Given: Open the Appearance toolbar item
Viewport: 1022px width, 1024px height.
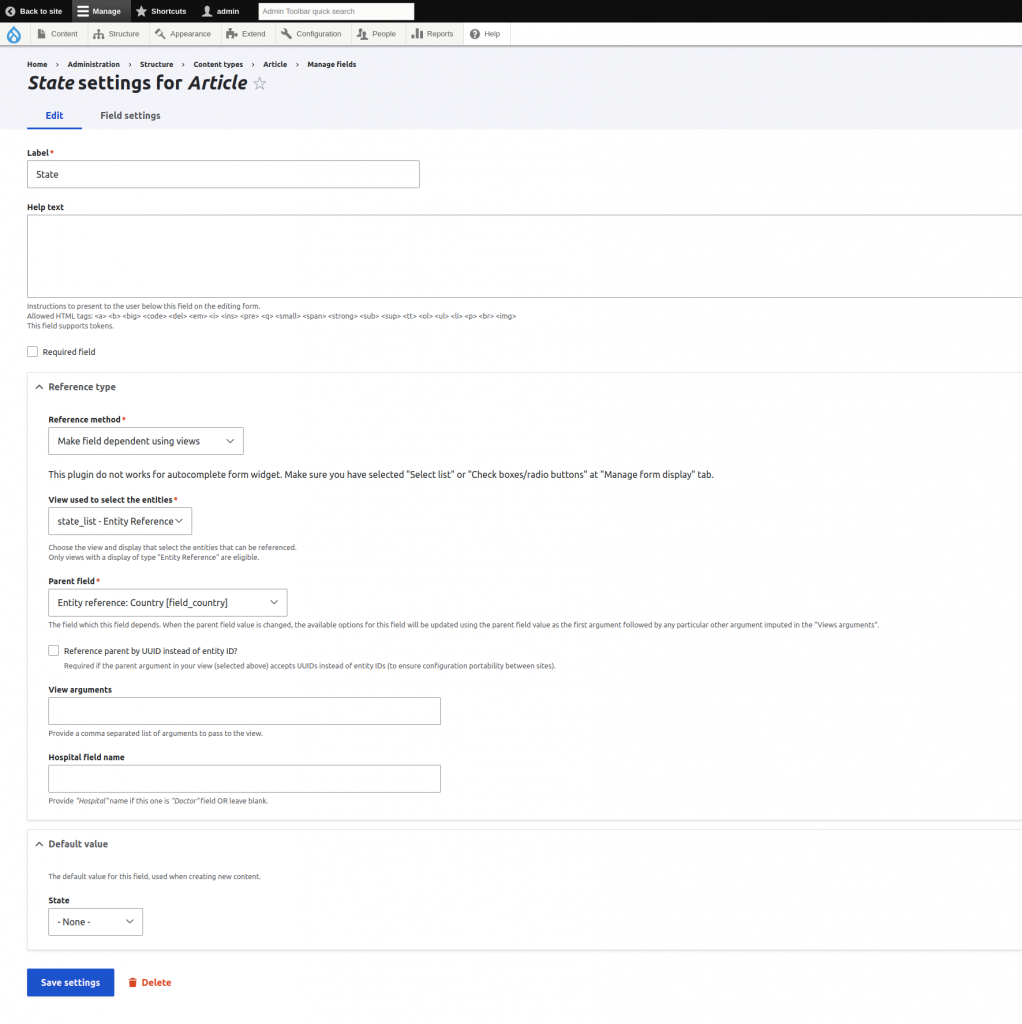Looking at the screenshot, I should (183, 34).
